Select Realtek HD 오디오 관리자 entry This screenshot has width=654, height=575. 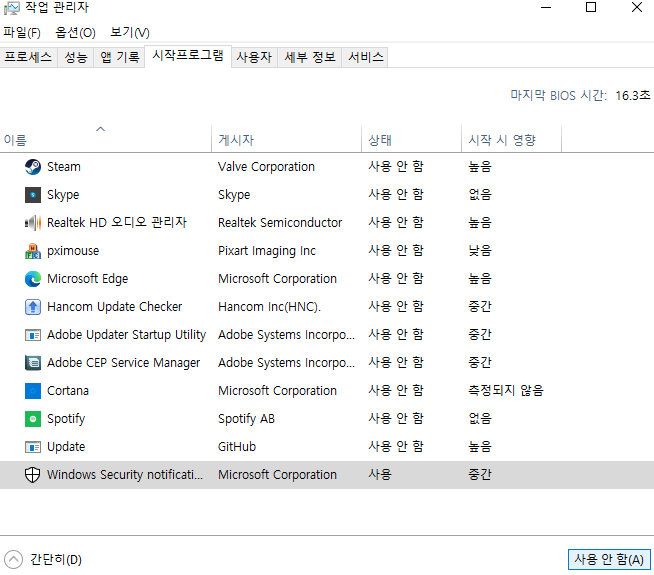117,223
